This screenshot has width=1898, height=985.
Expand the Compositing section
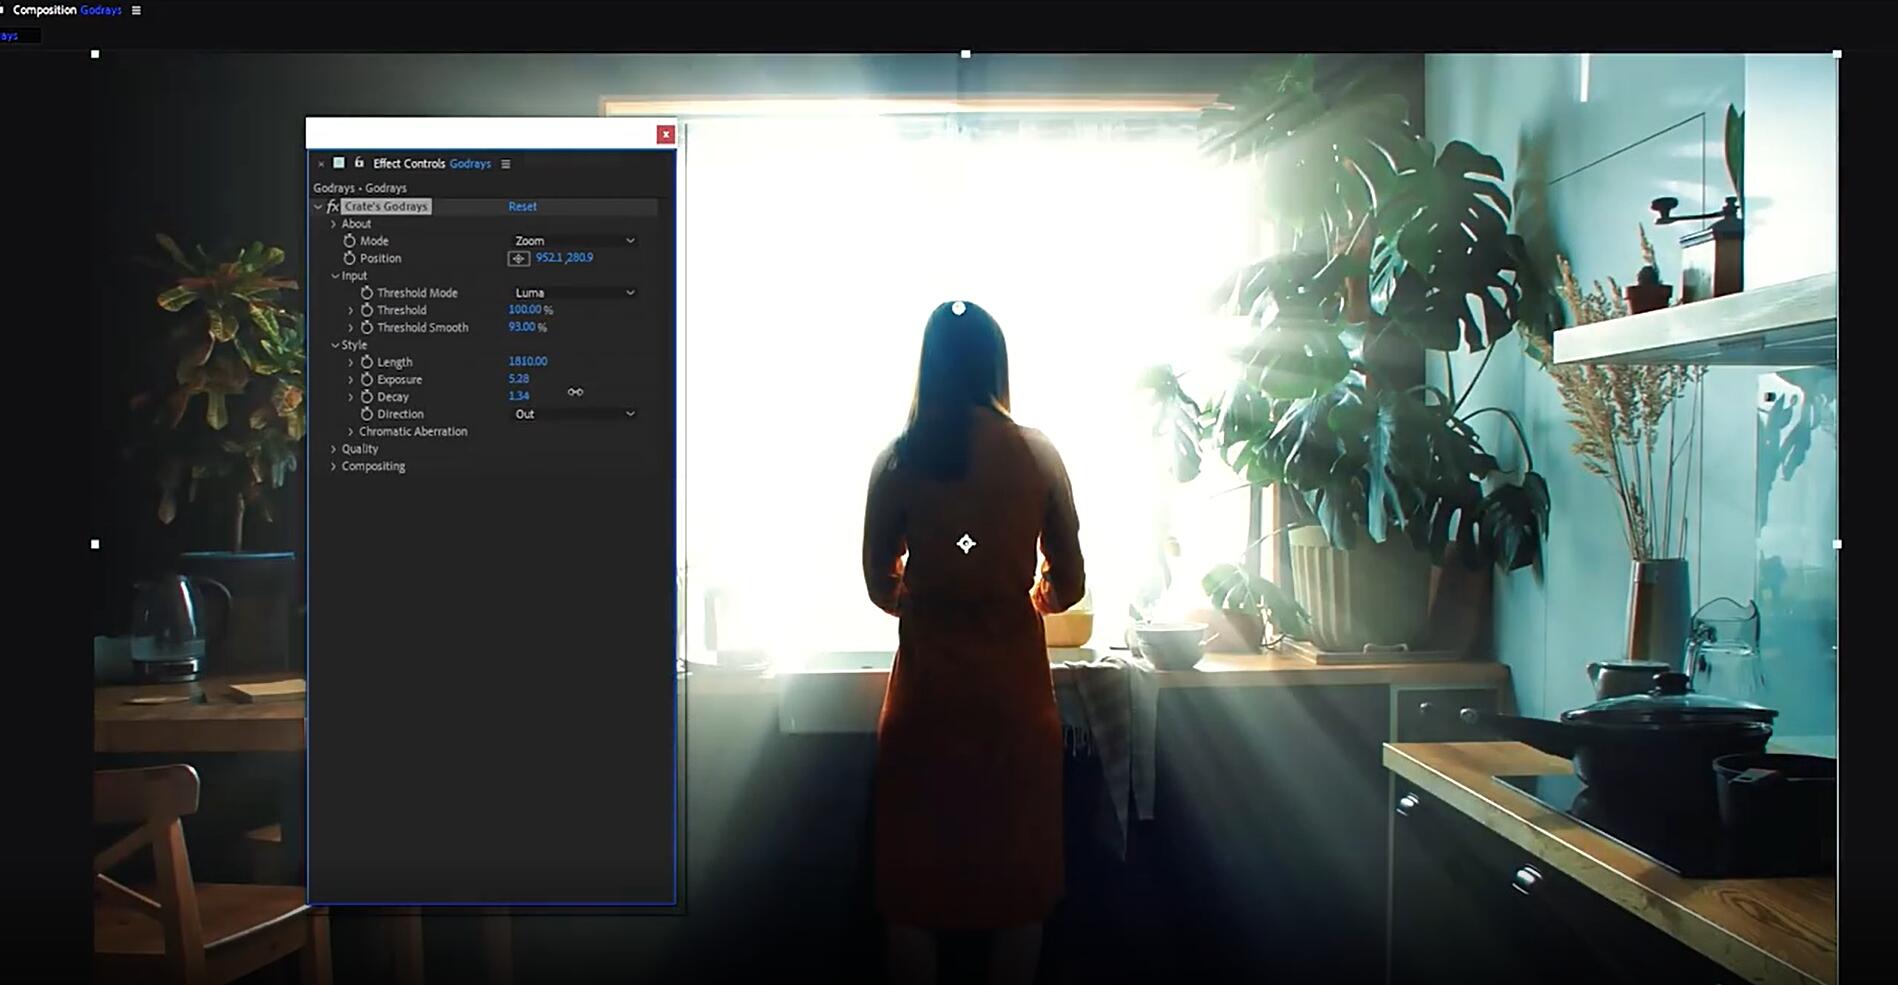coord(334,466)
